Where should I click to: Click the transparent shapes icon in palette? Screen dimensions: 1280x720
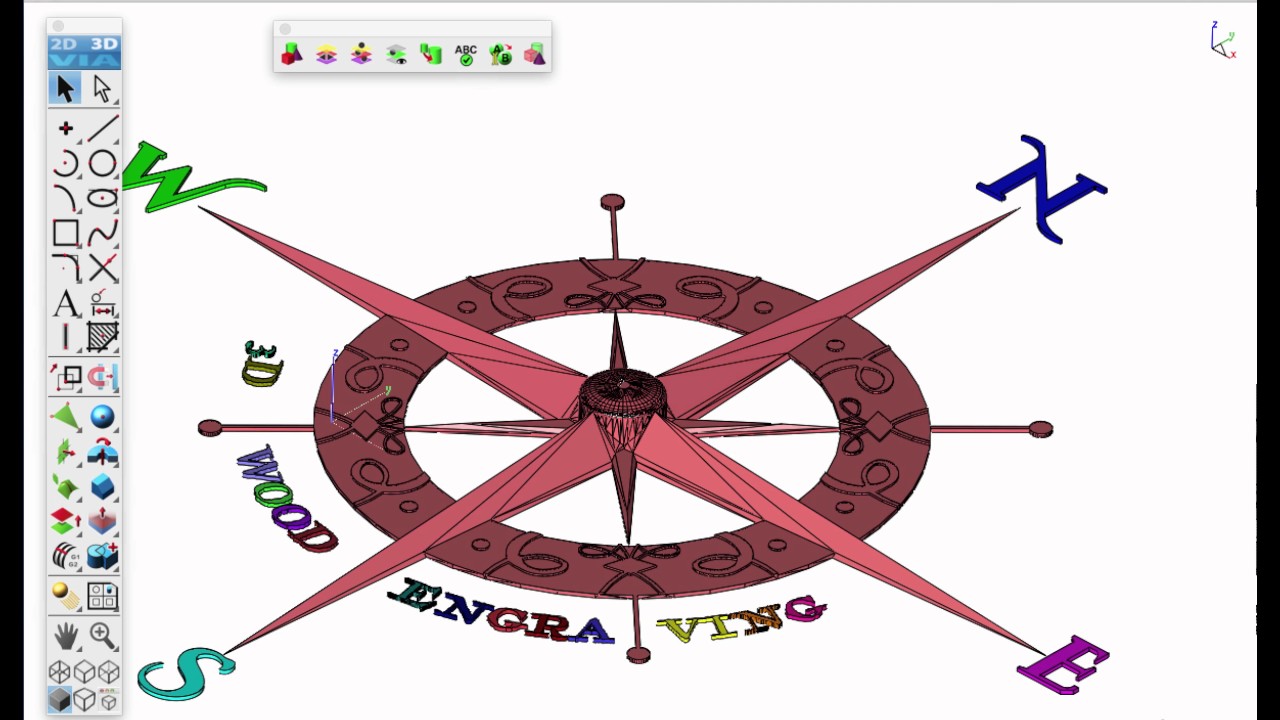click(x=535, y=54)
